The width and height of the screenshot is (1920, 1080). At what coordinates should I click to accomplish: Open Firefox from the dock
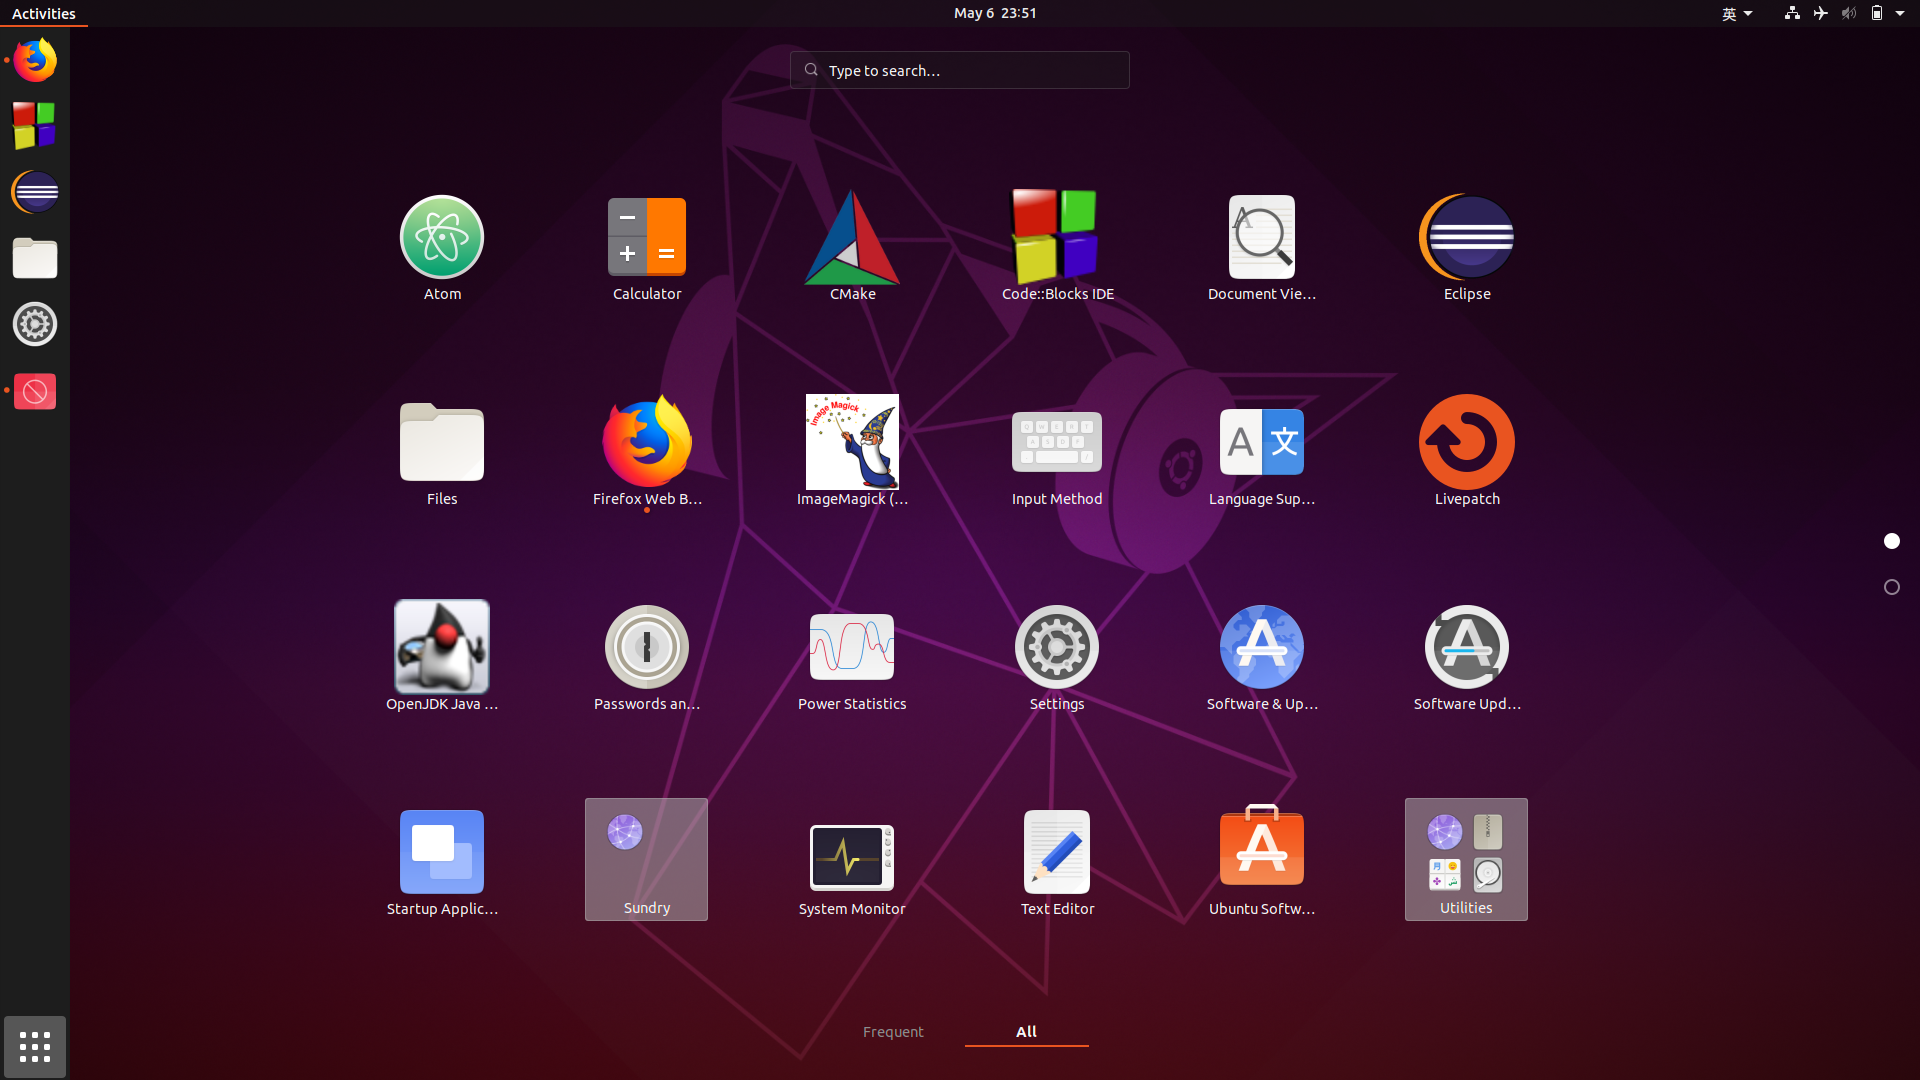(x=35, y=60)
